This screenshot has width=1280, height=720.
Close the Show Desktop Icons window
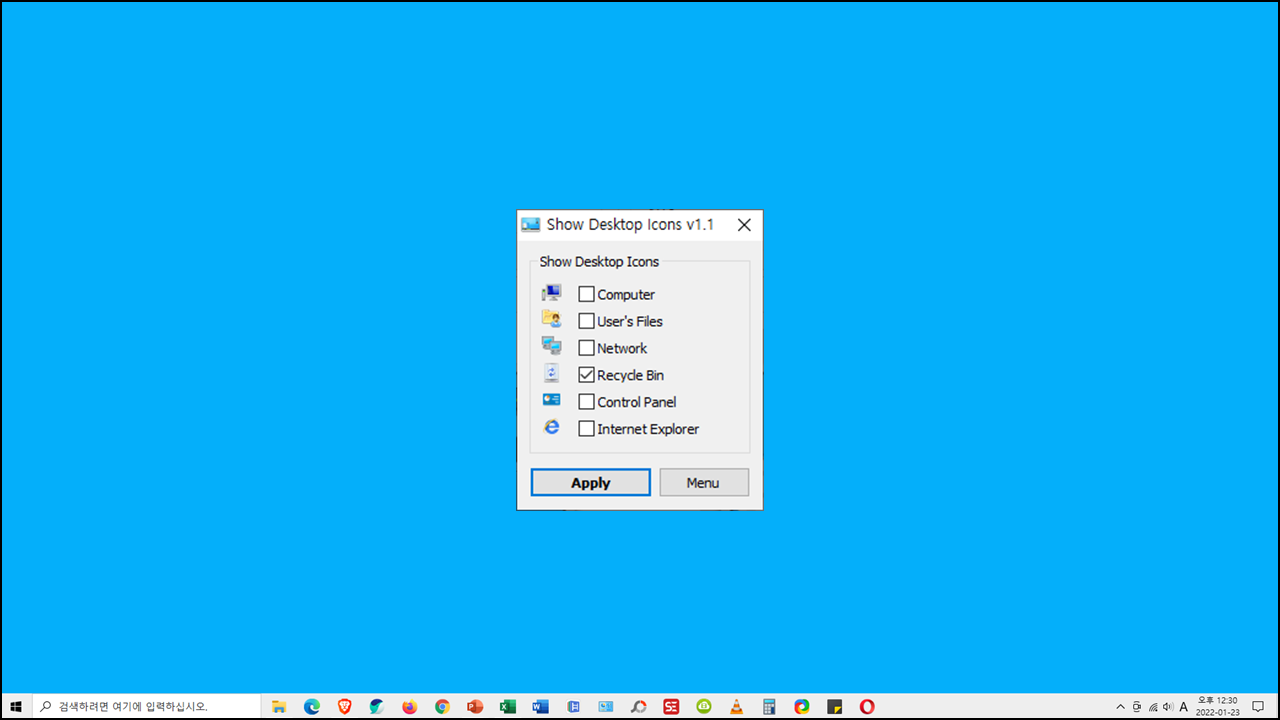click(744, 225)
